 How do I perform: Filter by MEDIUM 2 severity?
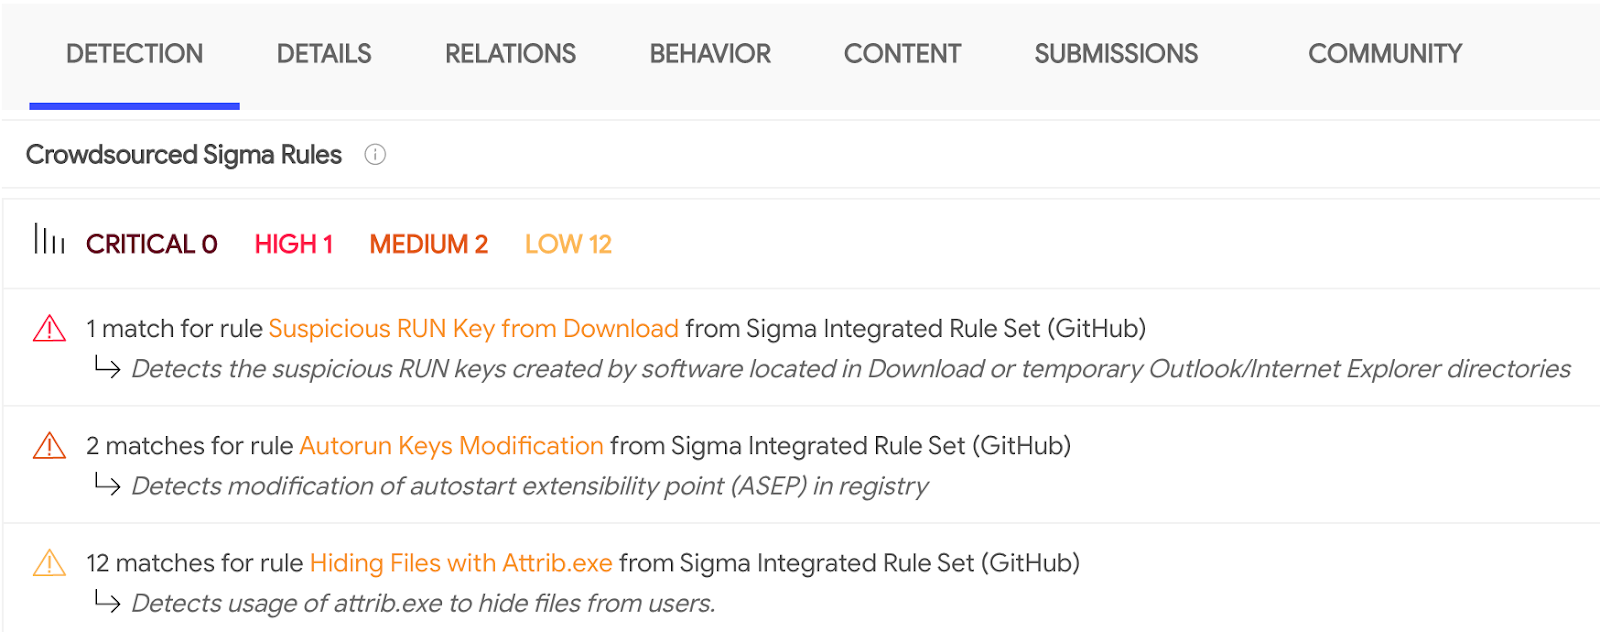coord(429,244)
